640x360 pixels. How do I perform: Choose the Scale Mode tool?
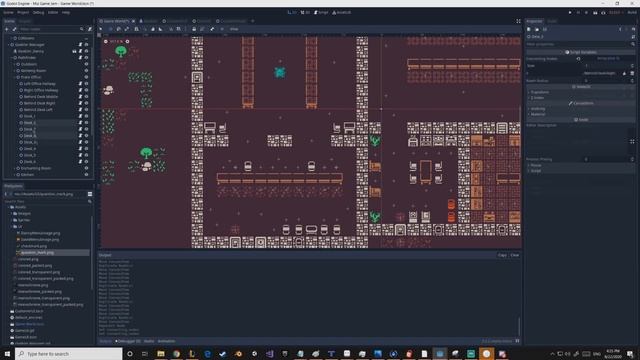pyautogui.click(x=127, y=29)
